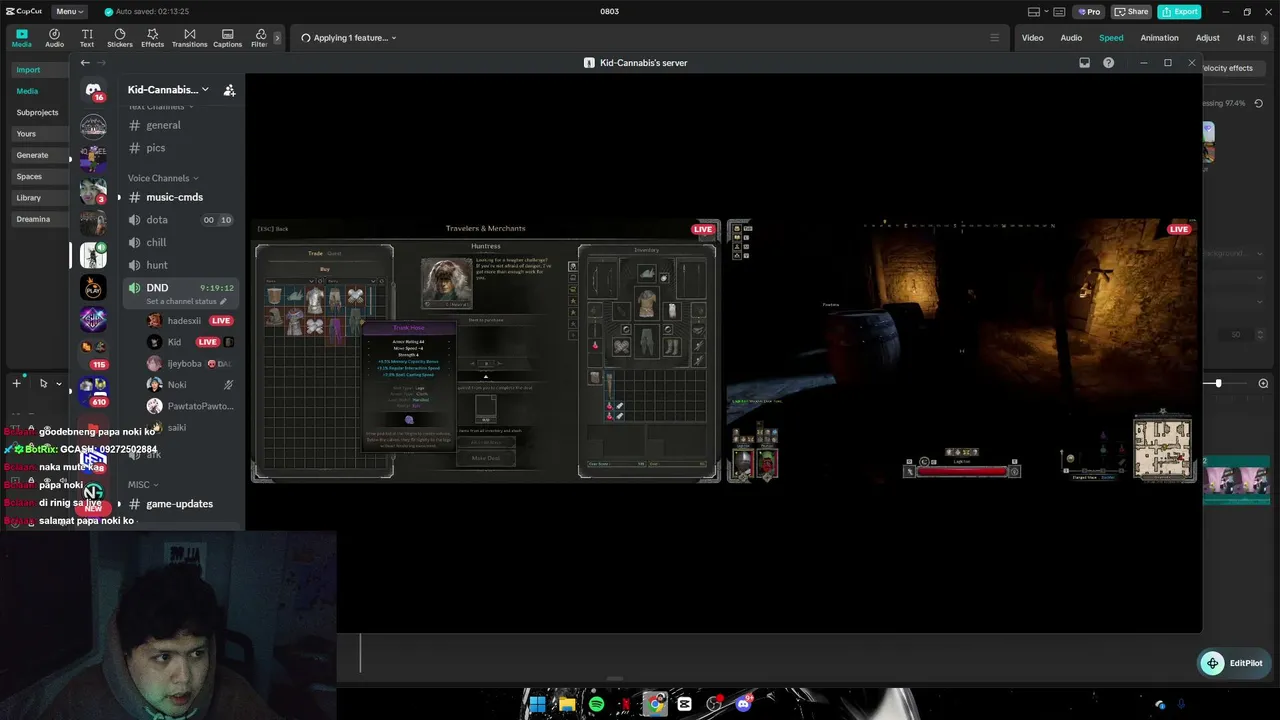Show more CapCut toolbar categories arrow
Screen dimensions: 1280x720
click(279, 38)
